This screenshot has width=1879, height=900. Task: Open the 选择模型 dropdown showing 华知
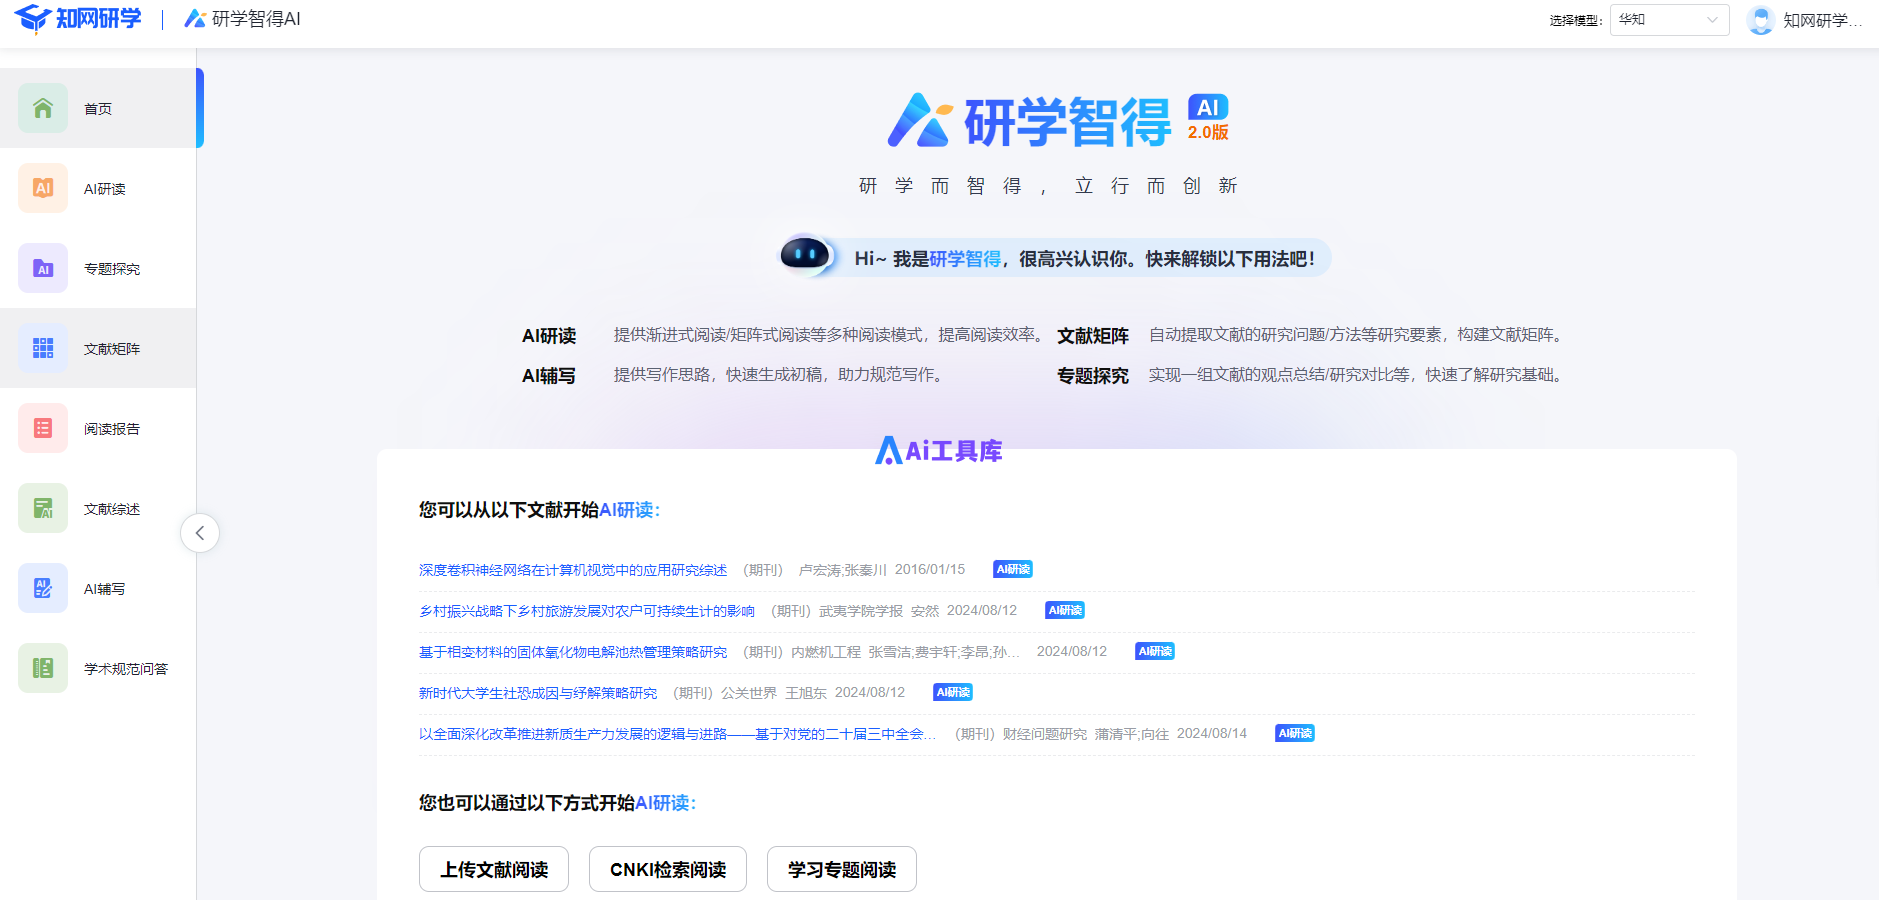(1669, 20)
